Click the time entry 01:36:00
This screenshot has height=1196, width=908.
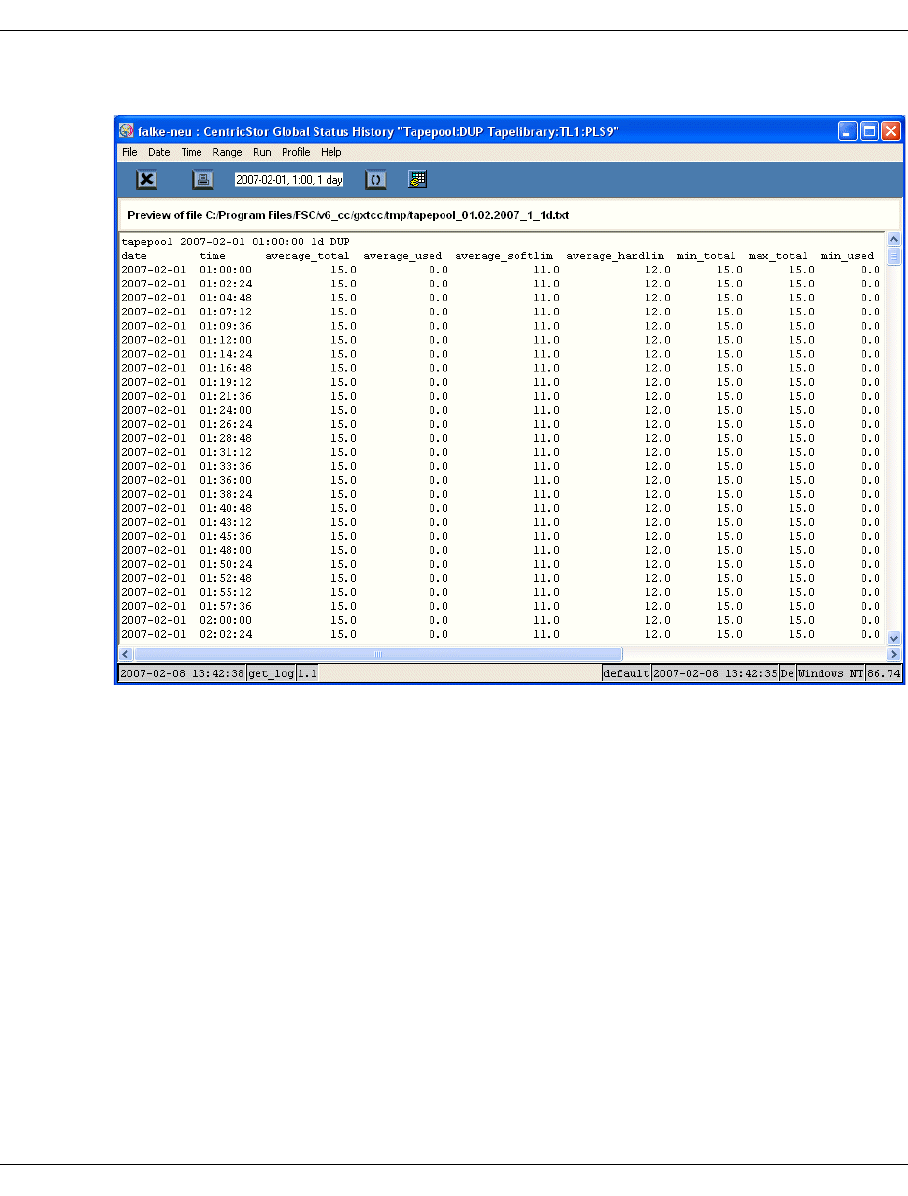225,481
